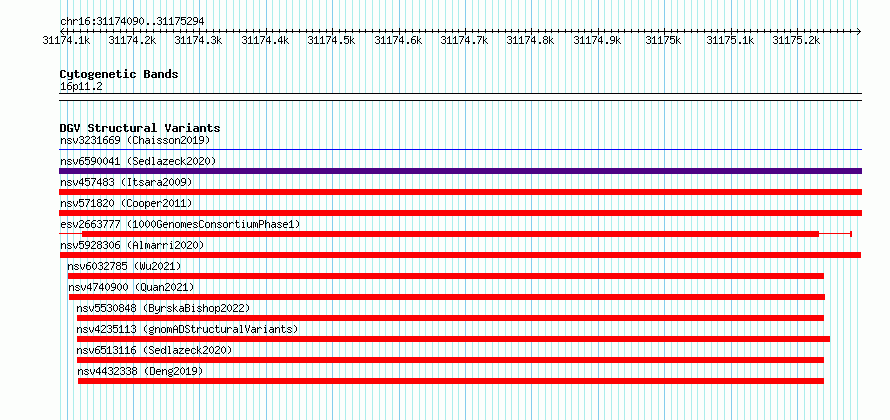Click the 31174.4k ruler tick label
890x420 pixels.
tap(265, 40)
